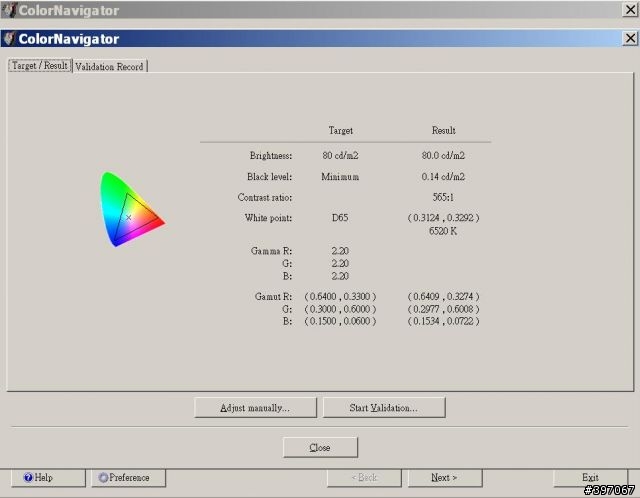Click the Contrast ratio: row label
This screenshot has width=640, height=498.
pyautogui.click(x=265, y=198)
